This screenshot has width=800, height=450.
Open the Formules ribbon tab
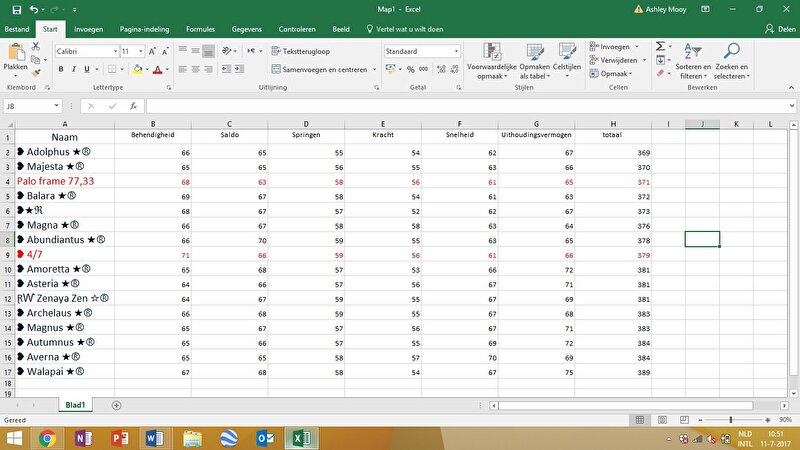tap(199, 30)
